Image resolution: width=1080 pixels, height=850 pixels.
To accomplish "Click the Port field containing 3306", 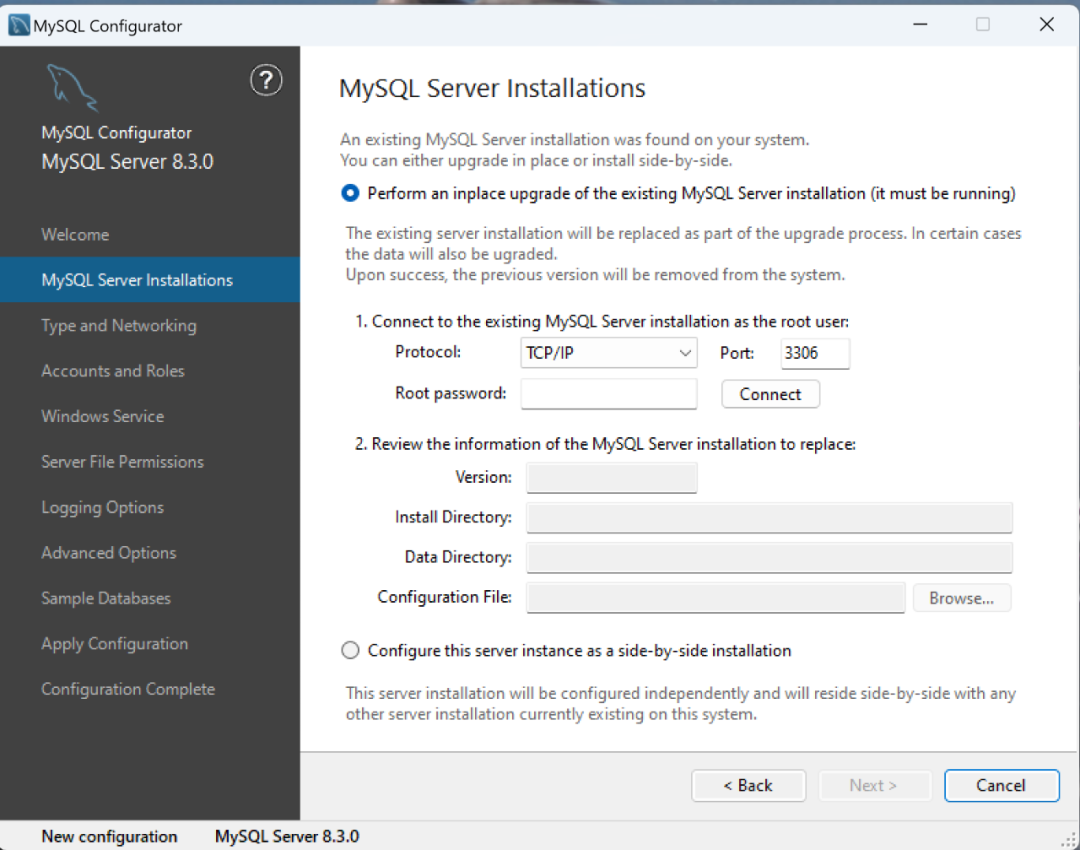I will [x=815, y=353].
